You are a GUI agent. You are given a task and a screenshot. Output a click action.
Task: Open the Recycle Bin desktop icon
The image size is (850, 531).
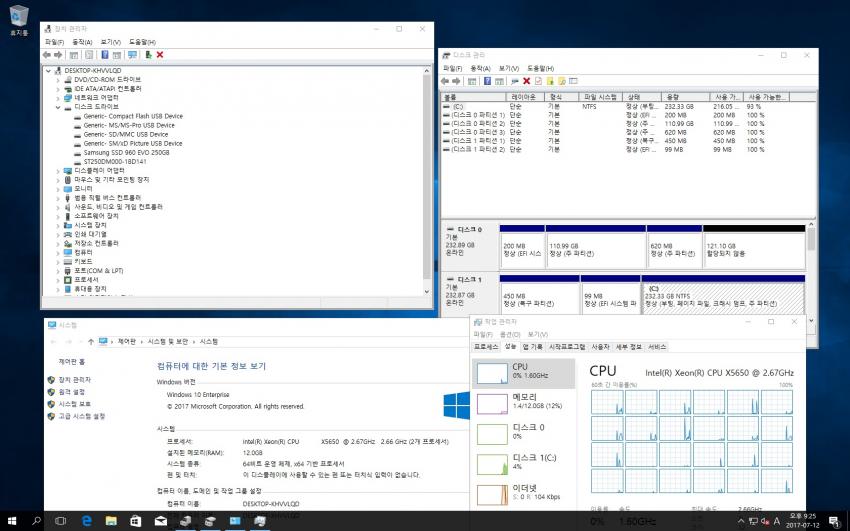click(19, 20)
